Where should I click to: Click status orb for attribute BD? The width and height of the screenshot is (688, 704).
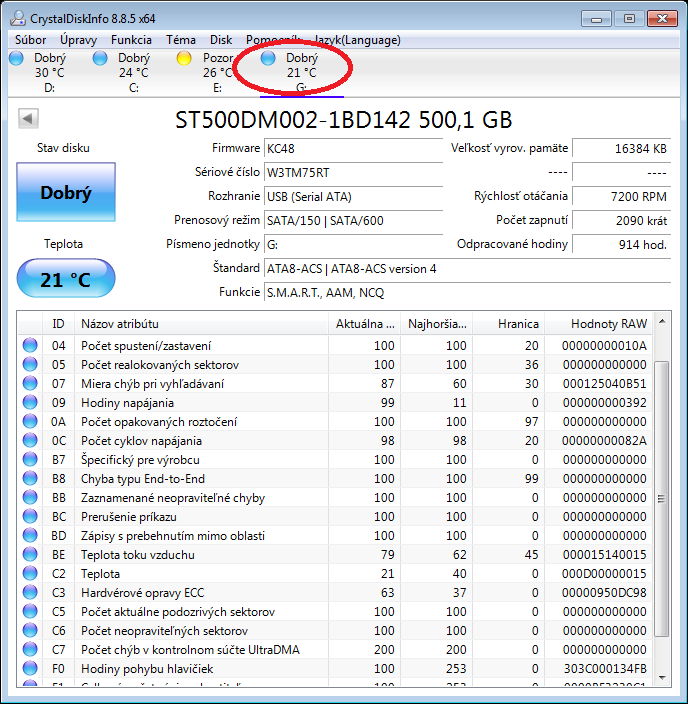pyautogui.click(x=30, y=535)
